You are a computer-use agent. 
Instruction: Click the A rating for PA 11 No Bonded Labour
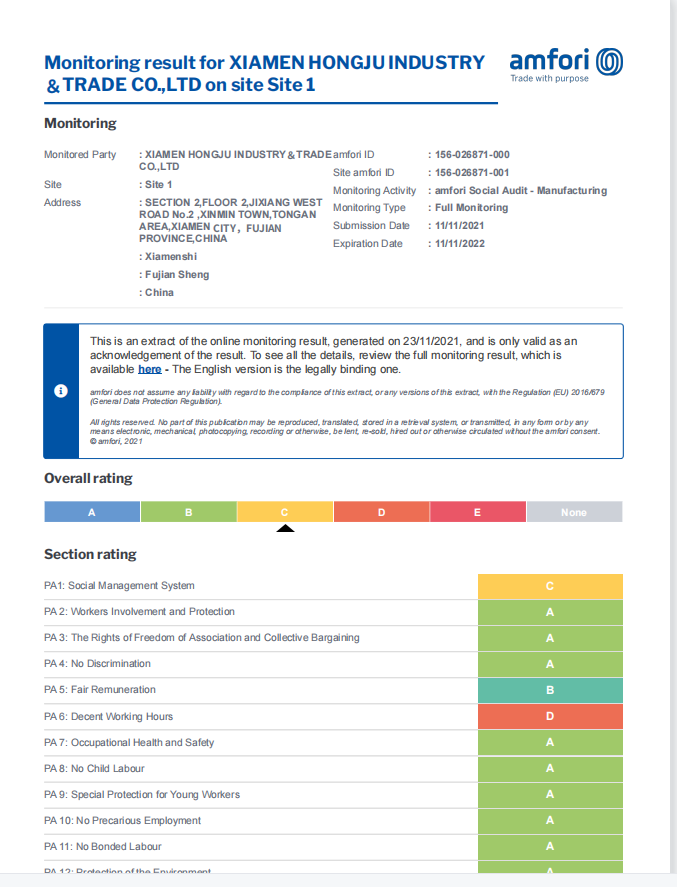click(550, 847)
